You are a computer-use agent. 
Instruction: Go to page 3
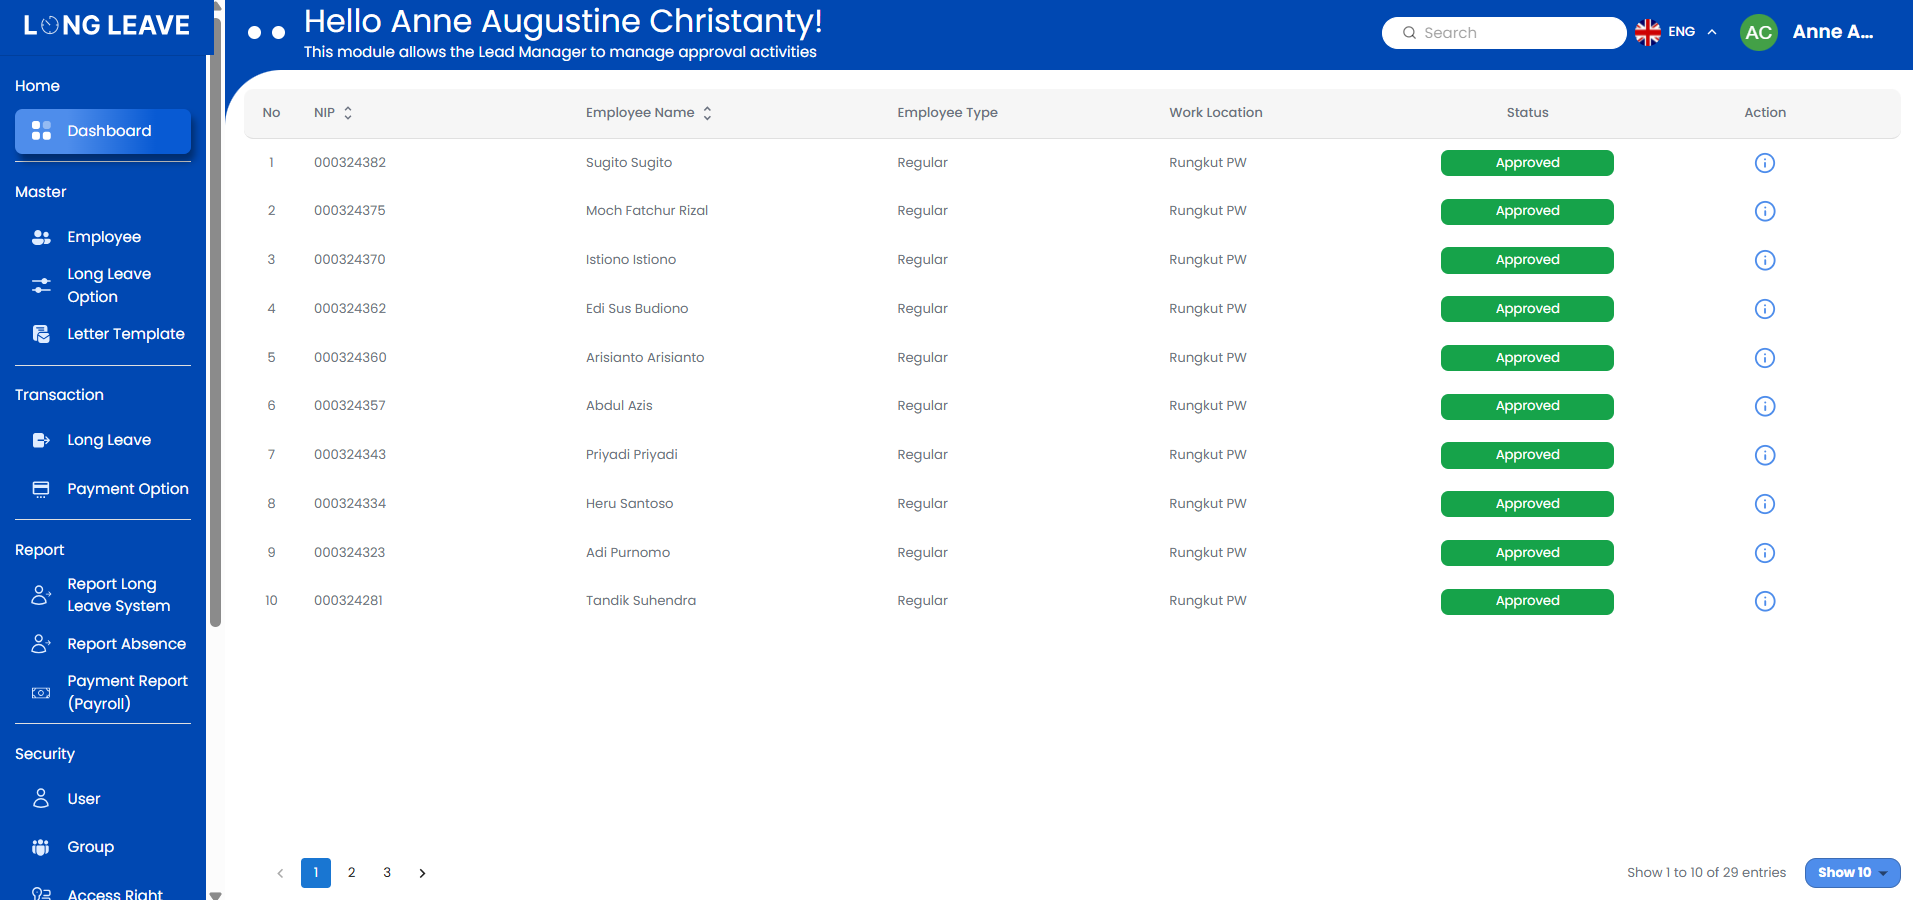(387, 873)
